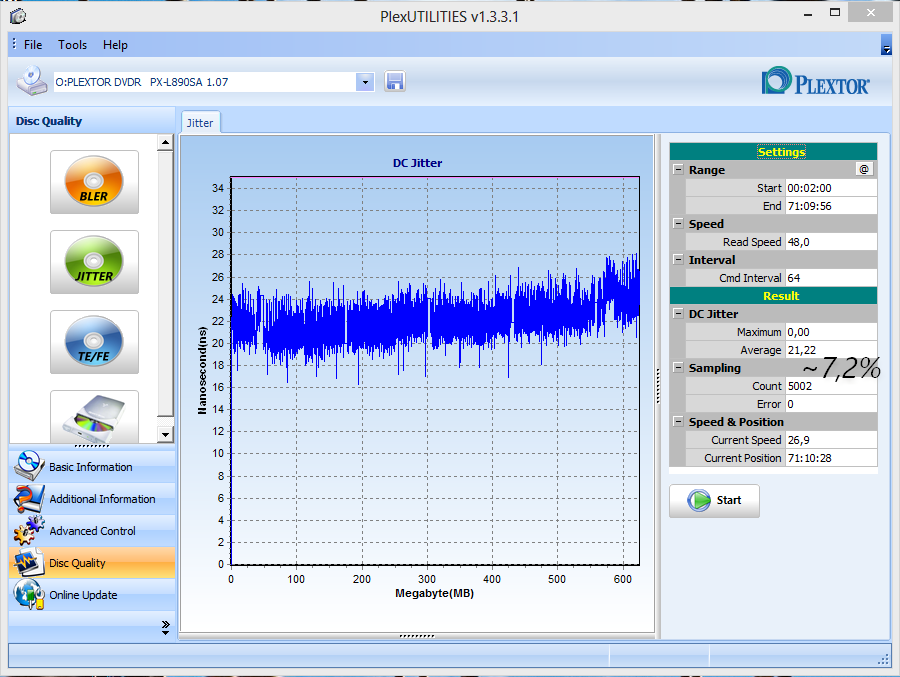Open the toolbar options arrow at right of menu bar
This screenshot has height=677, width=900.
coord(886,45)
